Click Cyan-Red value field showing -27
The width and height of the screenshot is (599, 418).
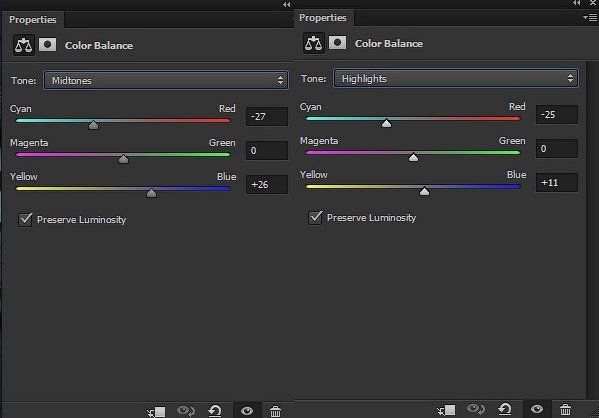tap(267, 116)
